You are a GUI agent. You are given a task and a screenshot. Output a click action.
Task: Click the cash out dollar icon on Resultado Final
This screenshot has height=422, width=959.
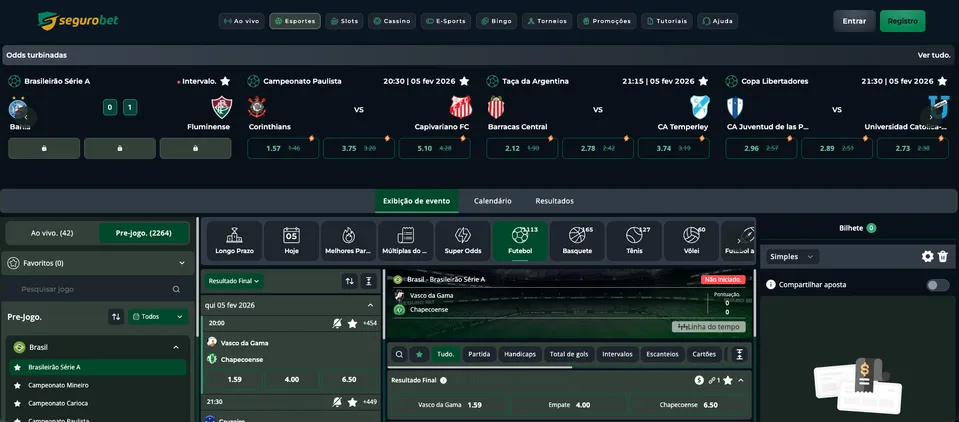(x=699, y=380)
